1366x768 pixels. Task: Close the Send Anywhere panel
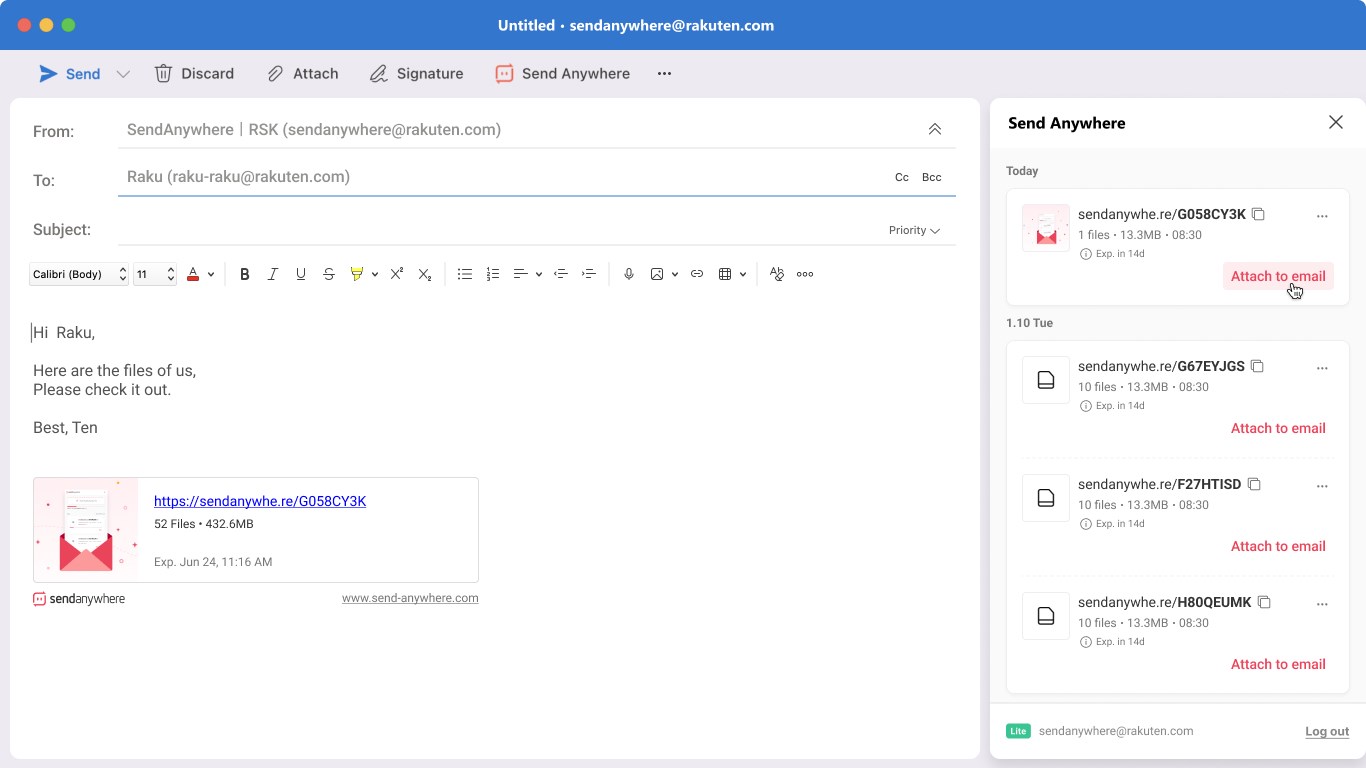(x=1336, y=122)
